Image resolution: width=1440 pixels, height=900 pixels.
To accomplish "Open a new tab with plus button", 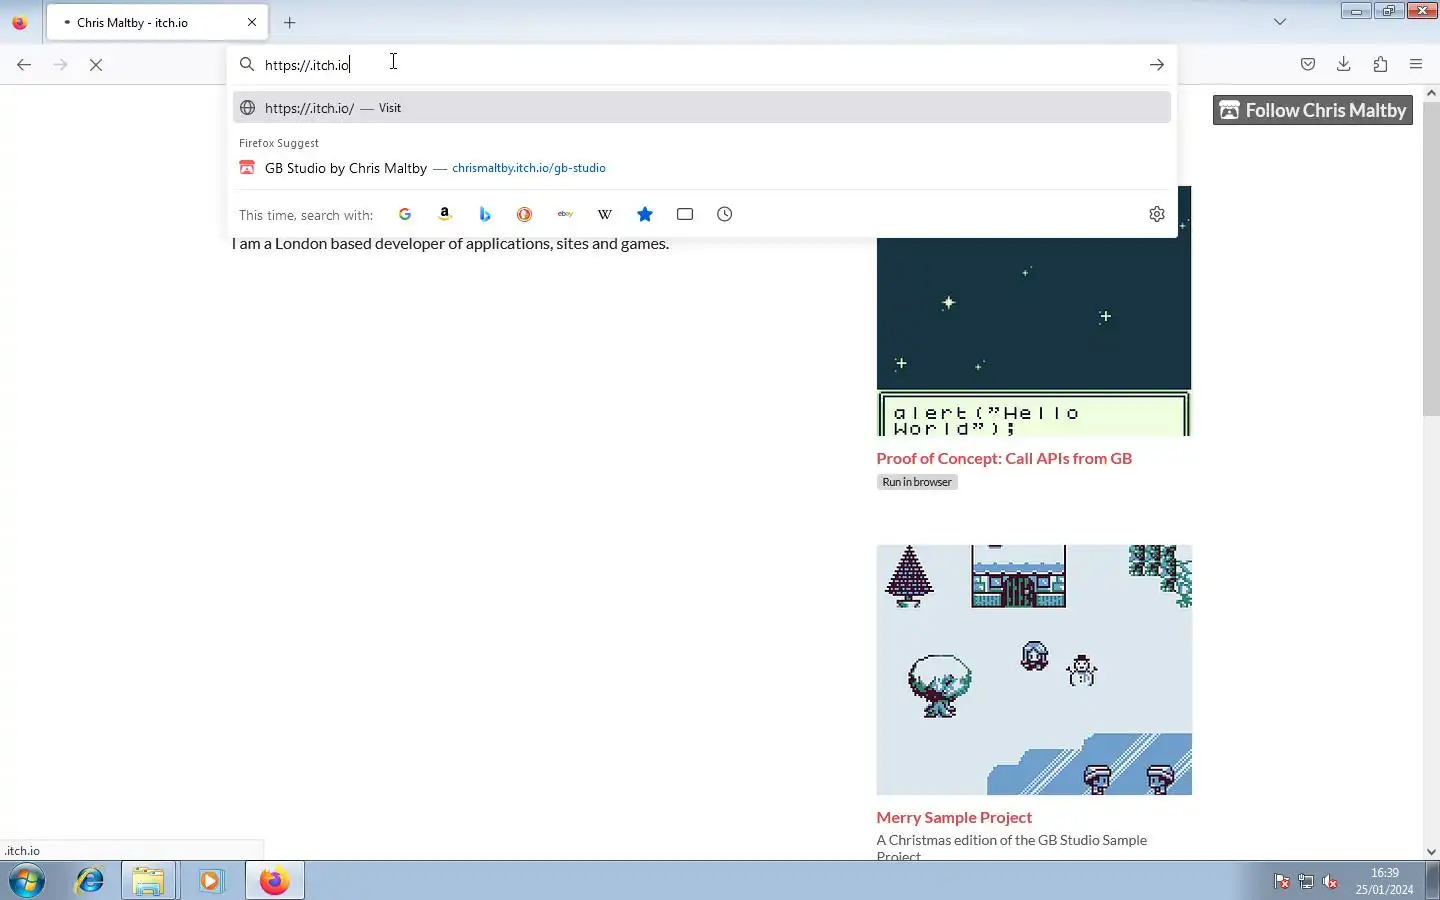I will pyautogui.click(x=289, y=22).
